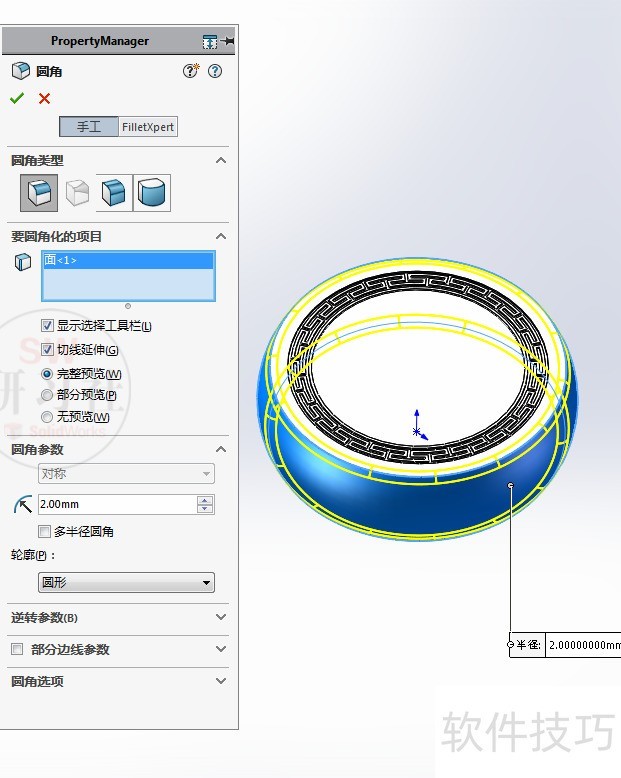
Task: Click the 圆角 feature icon in header
Action: tap(20, 71)
